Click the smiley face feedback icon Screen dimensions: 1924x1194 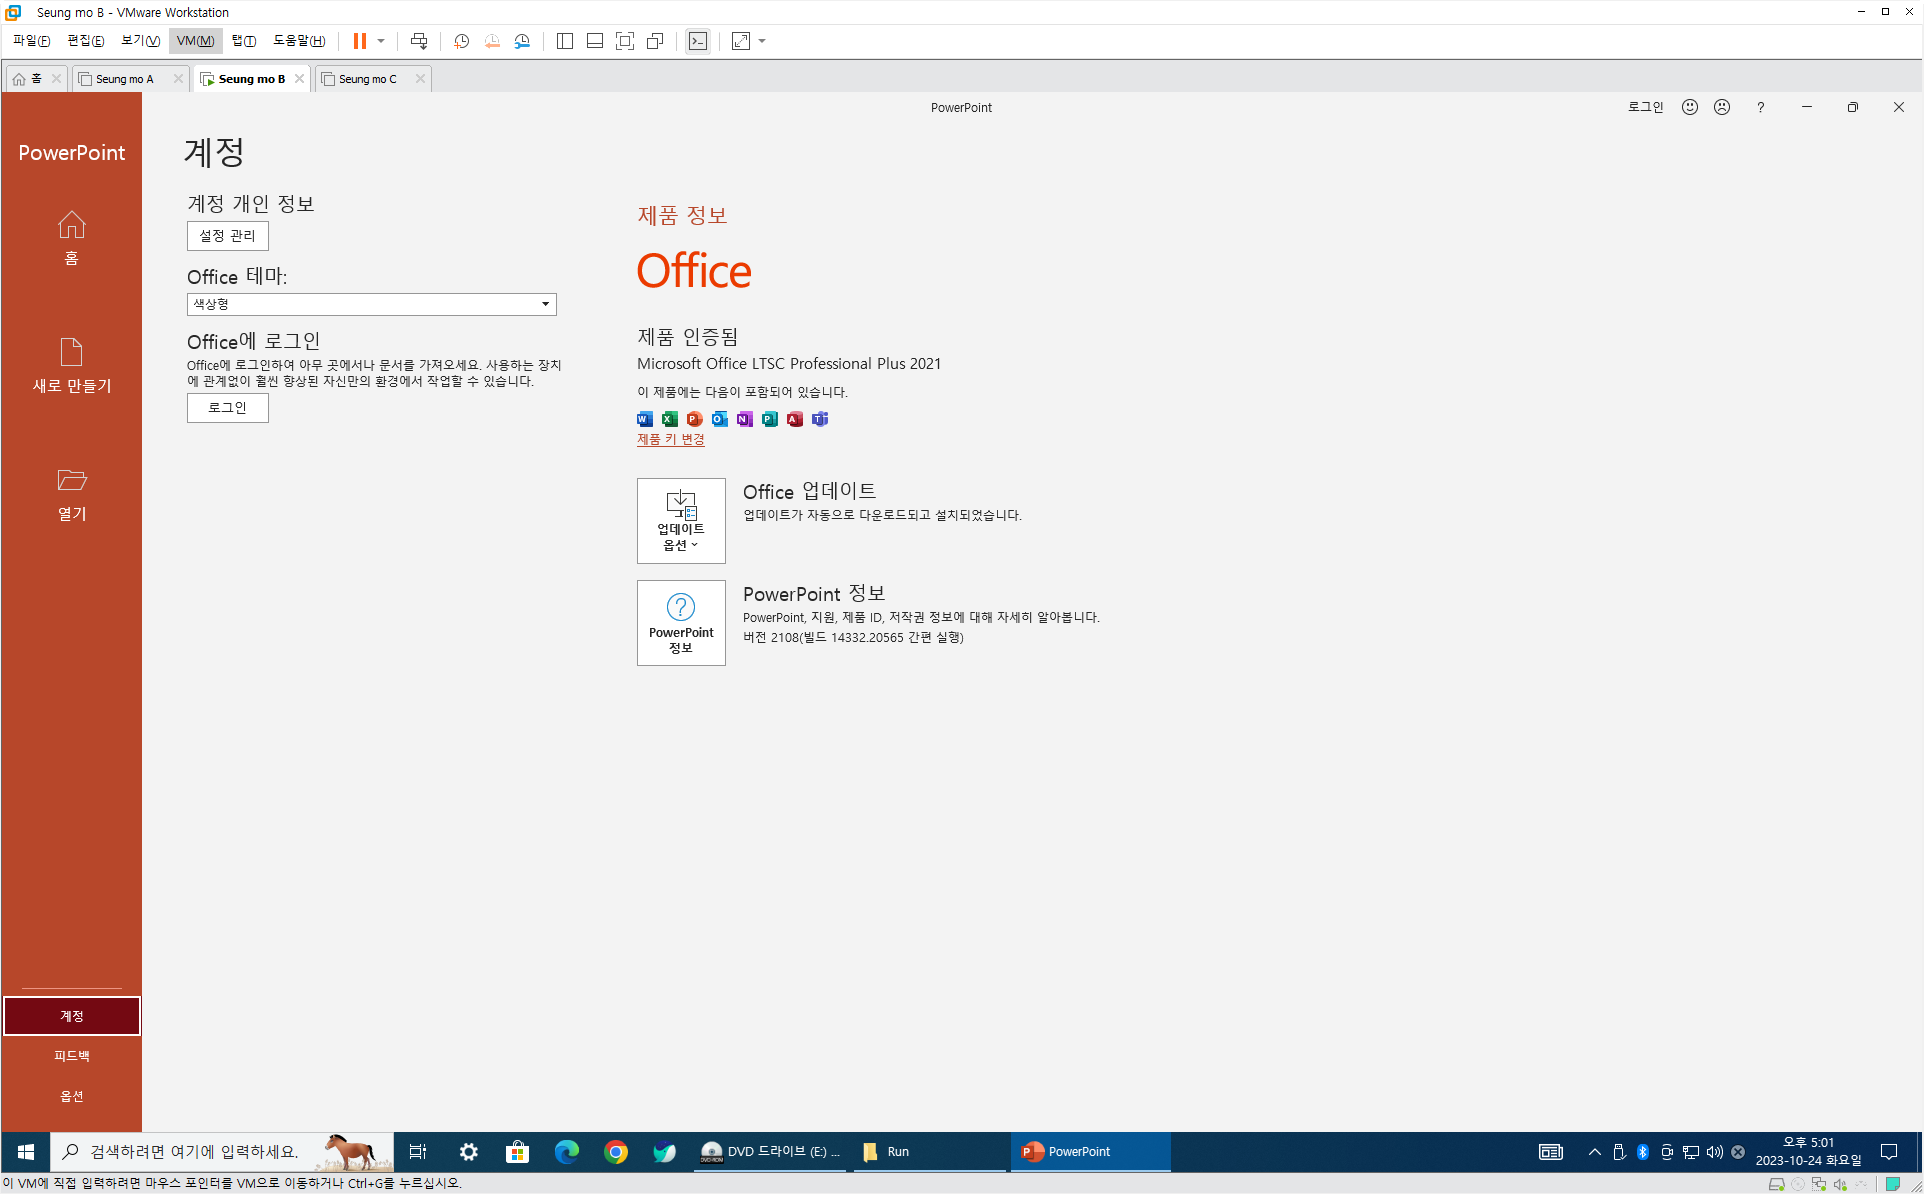click(1689, 107)
